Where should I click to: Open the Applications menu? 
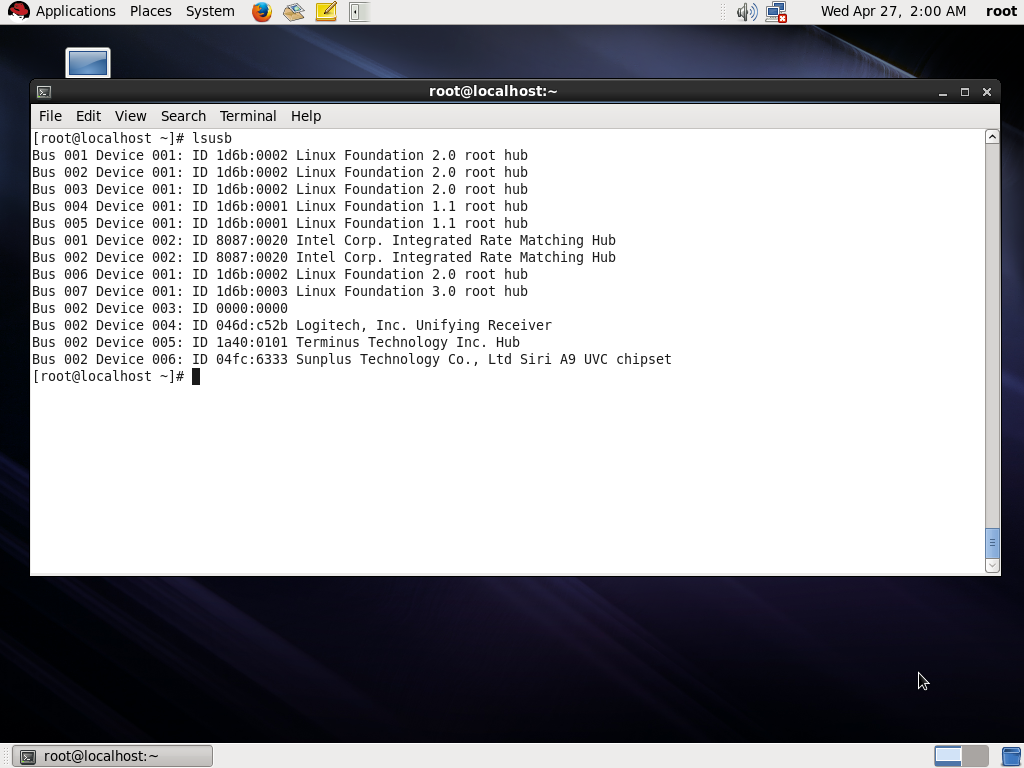(x=75, y=11)
